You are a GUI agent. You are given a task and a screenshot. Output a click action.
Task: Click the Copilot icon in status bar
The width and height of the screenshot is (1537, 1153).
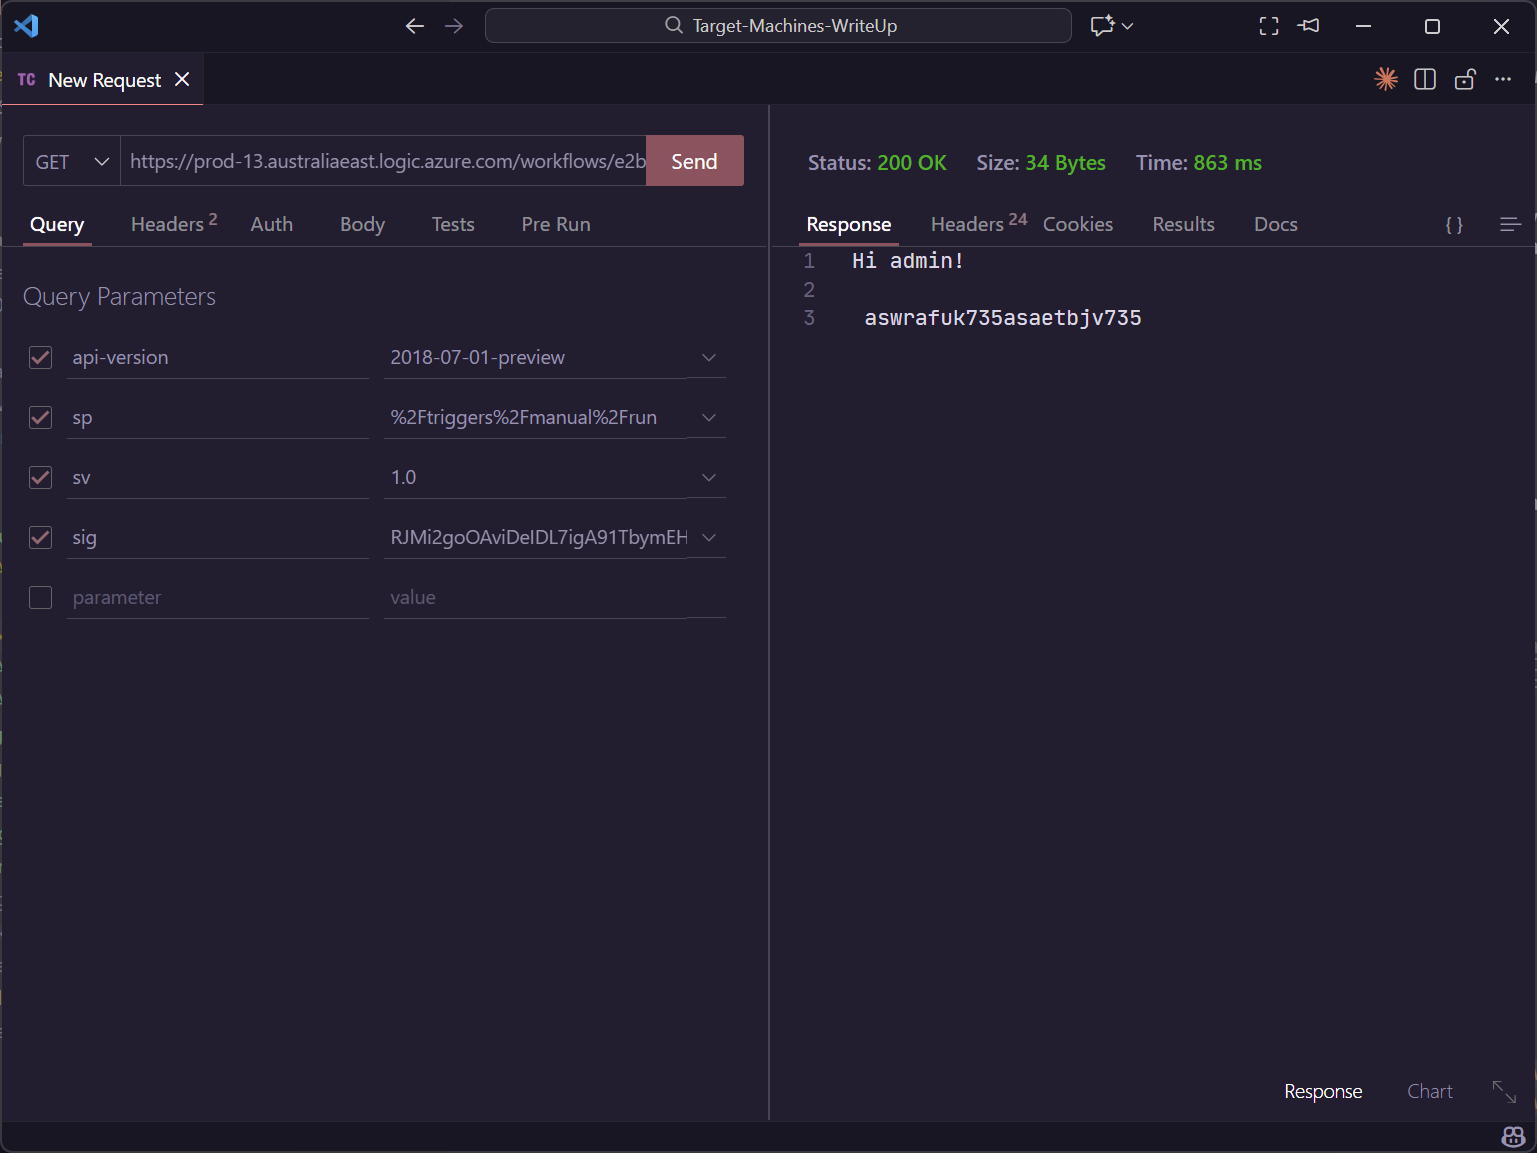point(1513,1137)
